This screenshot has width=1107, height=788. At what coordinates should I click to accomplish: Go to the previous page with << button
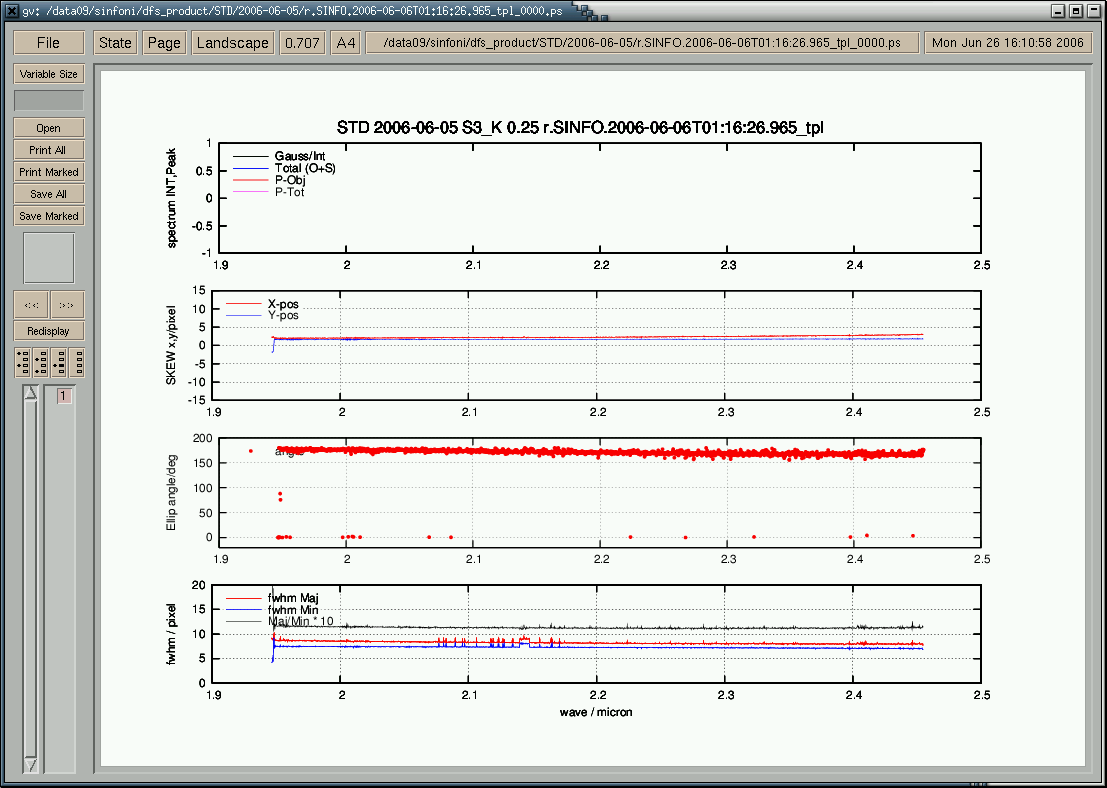pos(31,304)
